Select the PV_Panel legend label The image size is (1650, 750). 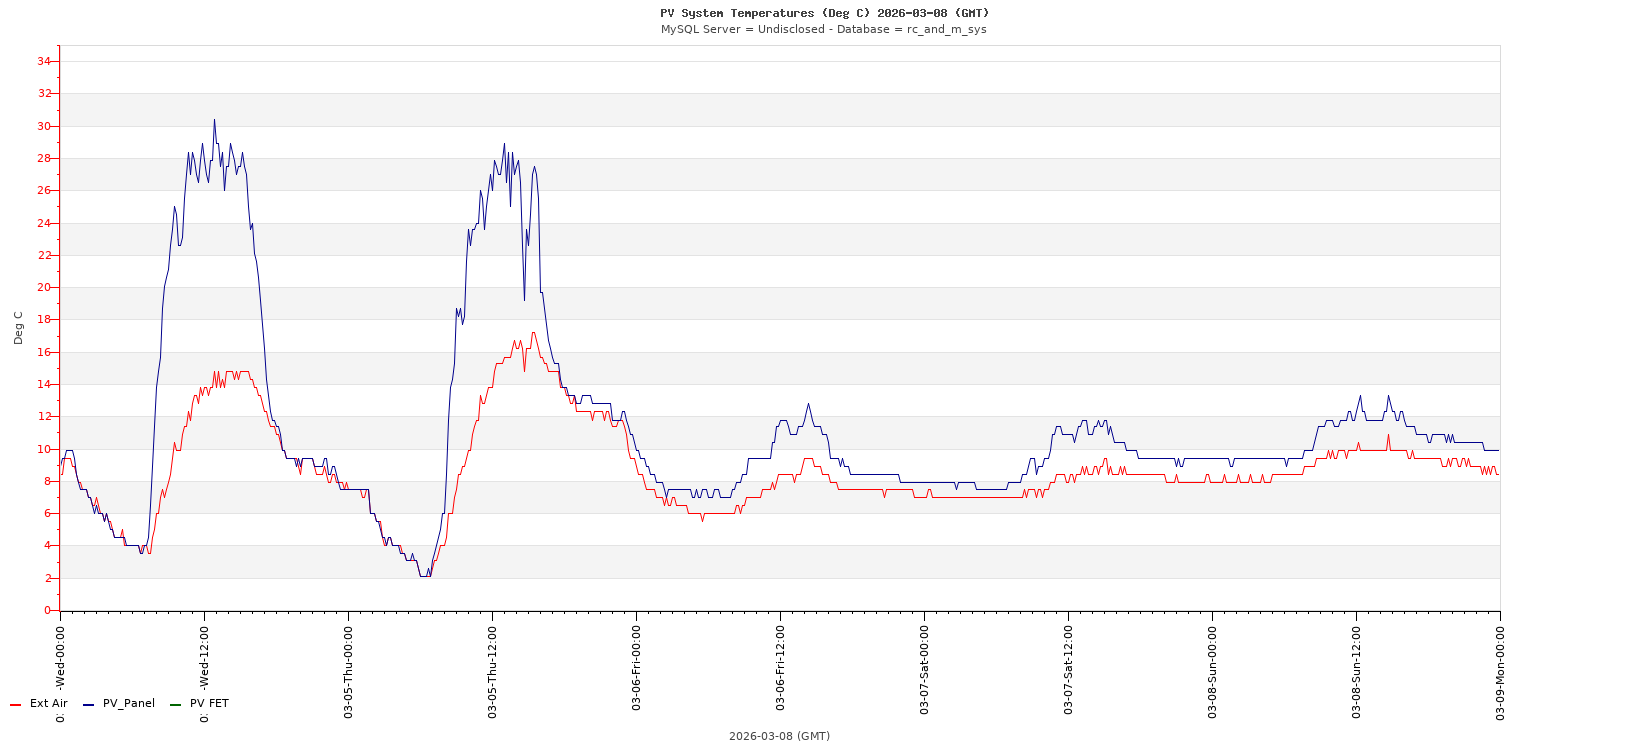pos(129,704)
